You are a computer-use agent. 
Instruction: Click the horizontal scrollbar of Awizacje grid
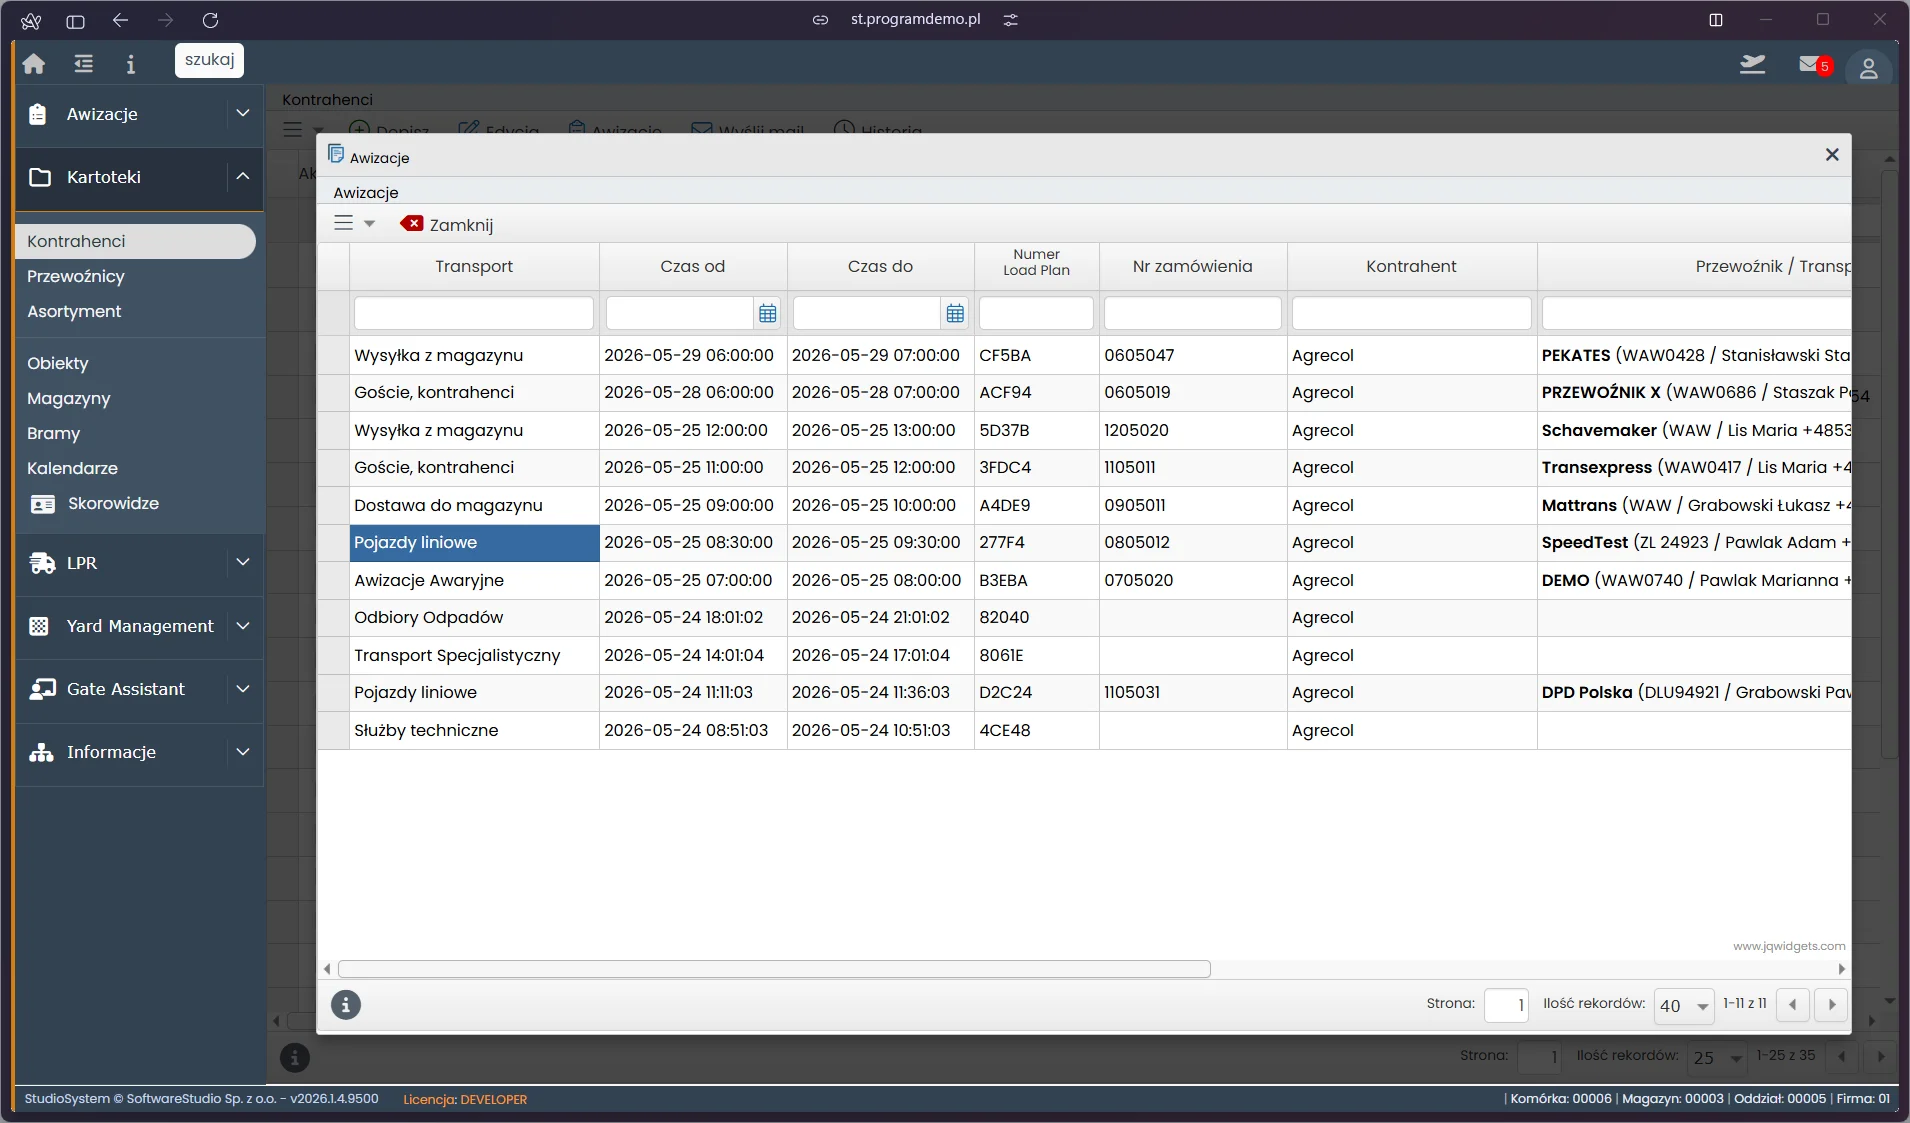click(774, 969)
